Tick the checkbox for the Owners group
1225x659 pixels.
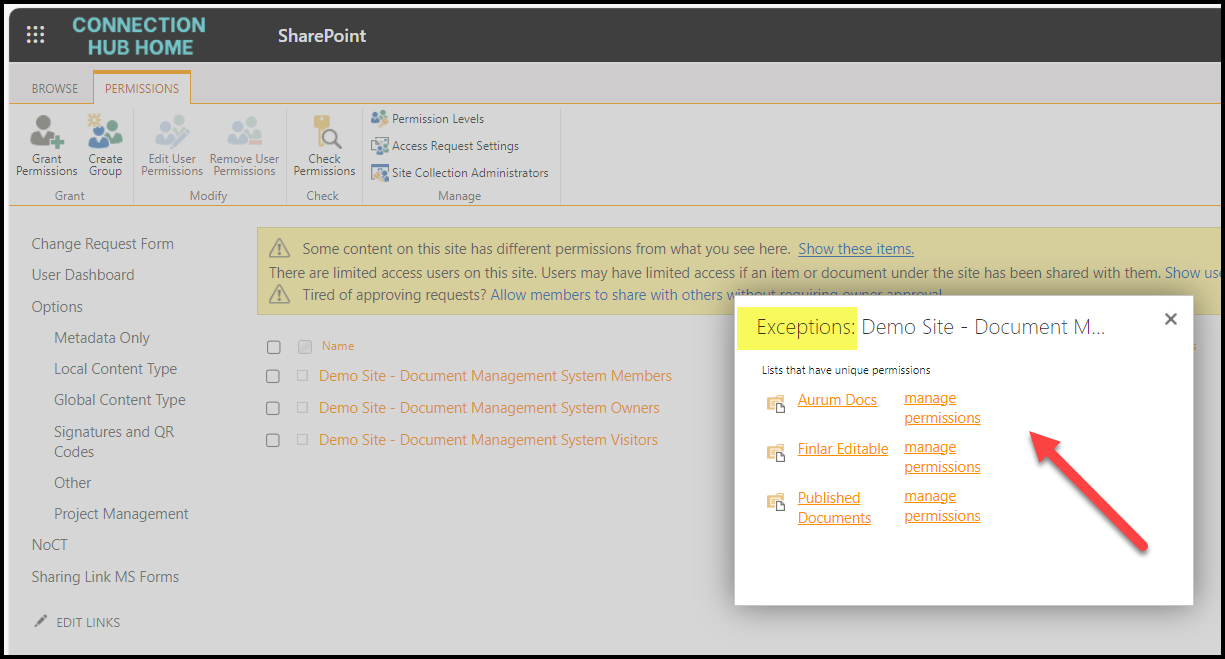coord(273,409)
